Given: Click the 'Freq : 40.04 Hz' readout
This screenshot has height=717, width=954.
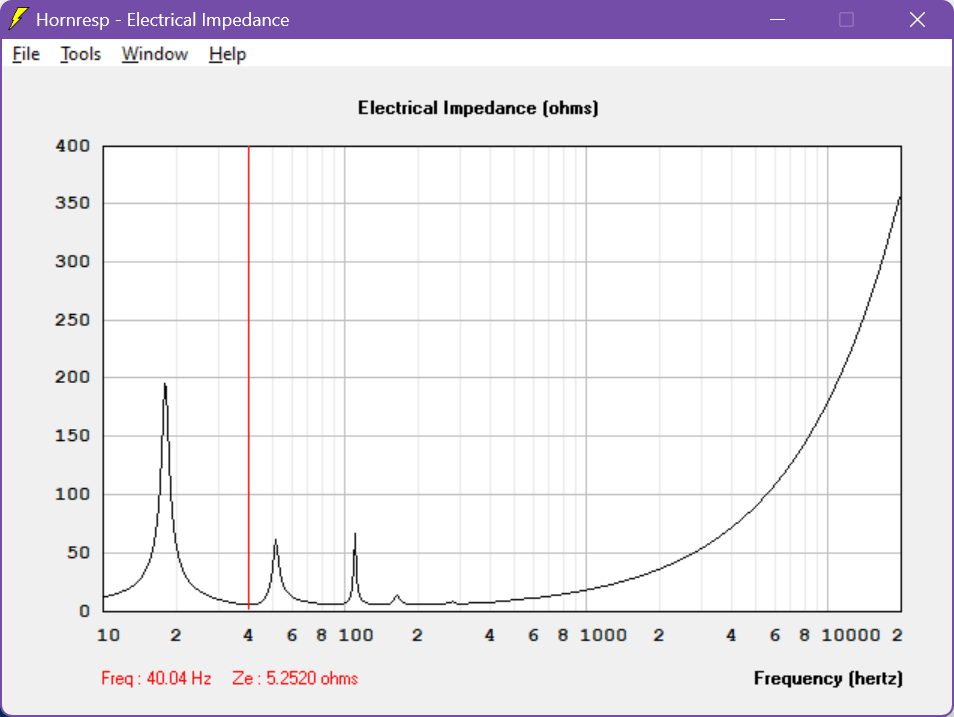Looking at the screenshot, I should pyautogui.click(x=156, y=678).
